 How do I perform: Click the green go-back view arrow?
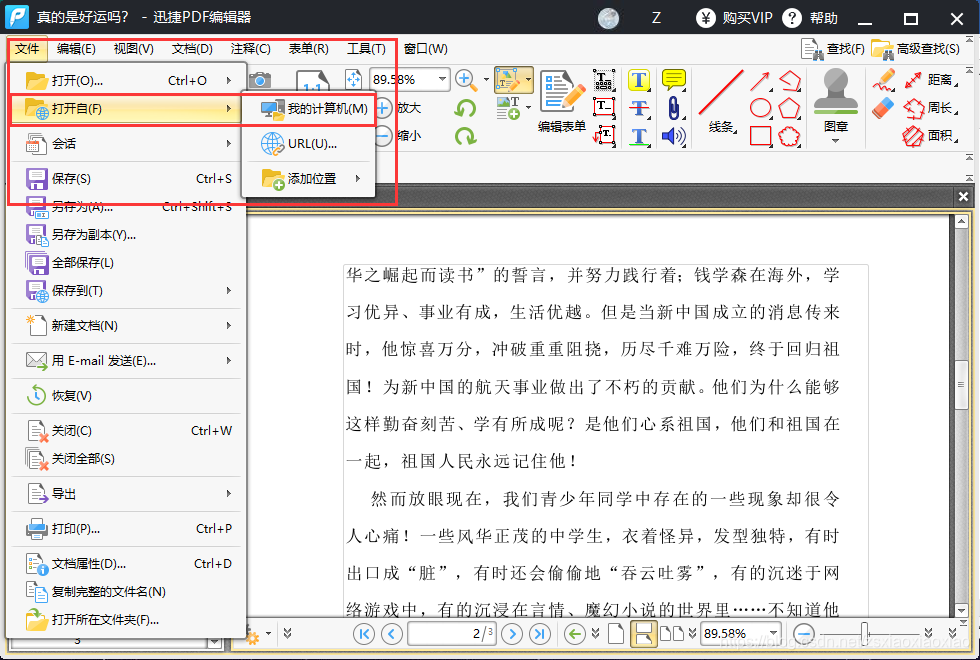pyautogui.click(x=574, y=634)
